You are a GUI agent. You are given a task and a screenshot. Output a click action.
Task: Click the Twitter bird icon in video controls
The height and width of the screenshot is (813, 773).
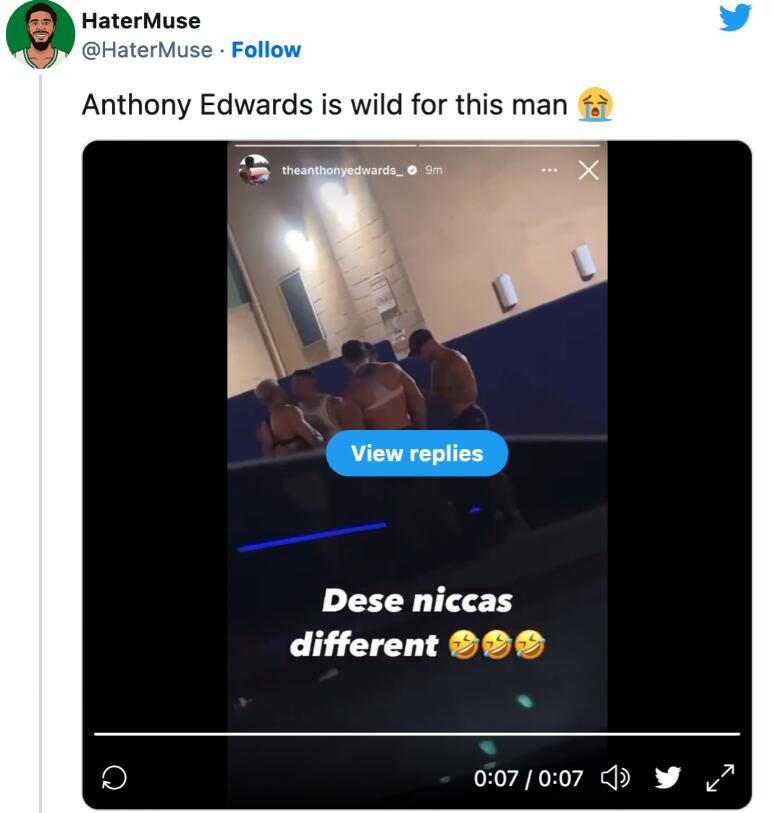coord(667,777)
